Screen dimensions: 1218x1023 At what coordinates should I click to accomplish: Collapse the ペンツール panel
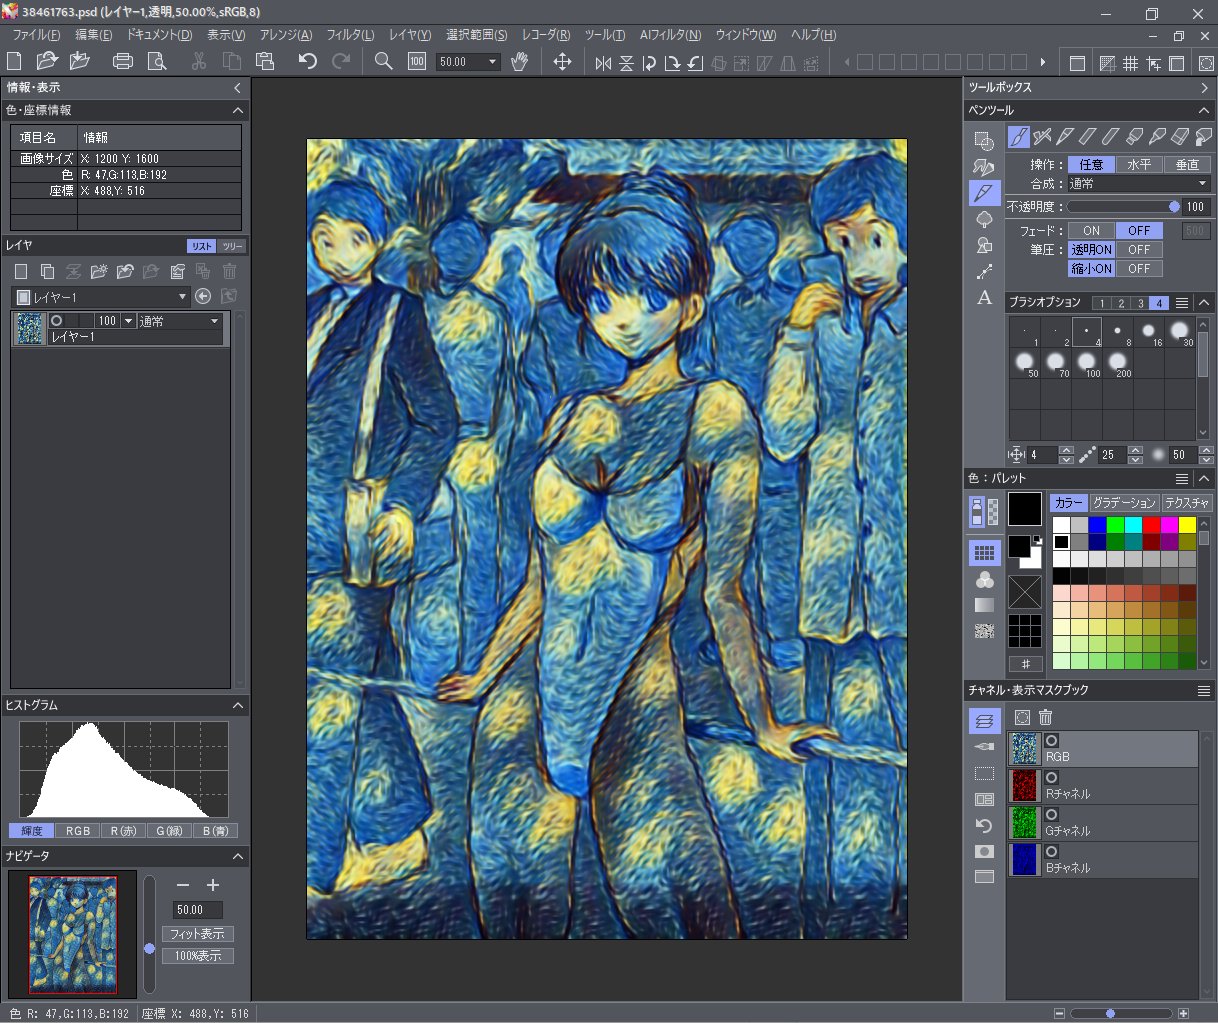tap(1204, 110)
